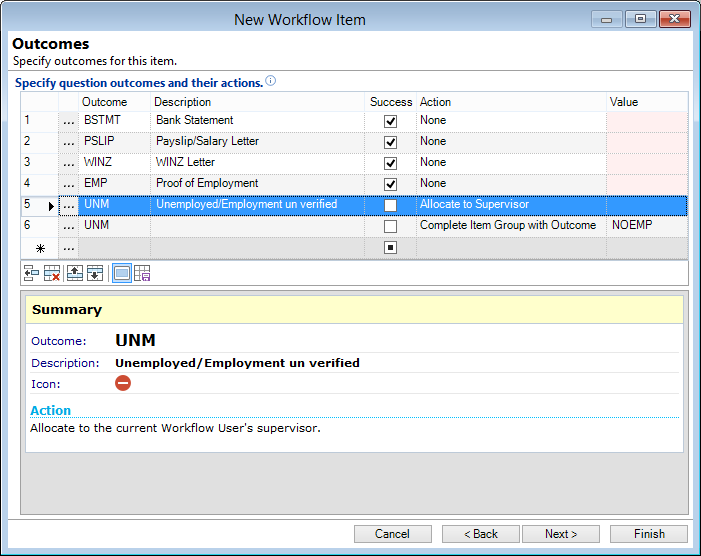Select the row 1 header

40,122
